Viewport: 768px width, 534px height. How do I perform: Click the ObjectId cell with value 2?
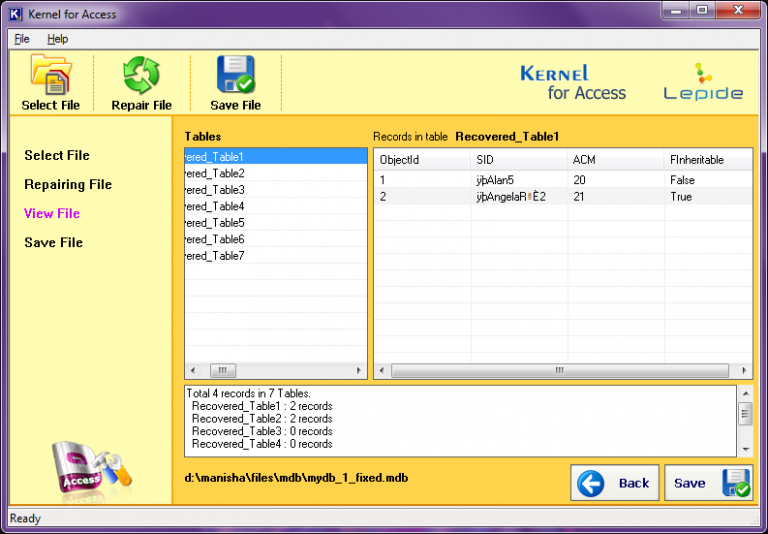tap(422, 196)
